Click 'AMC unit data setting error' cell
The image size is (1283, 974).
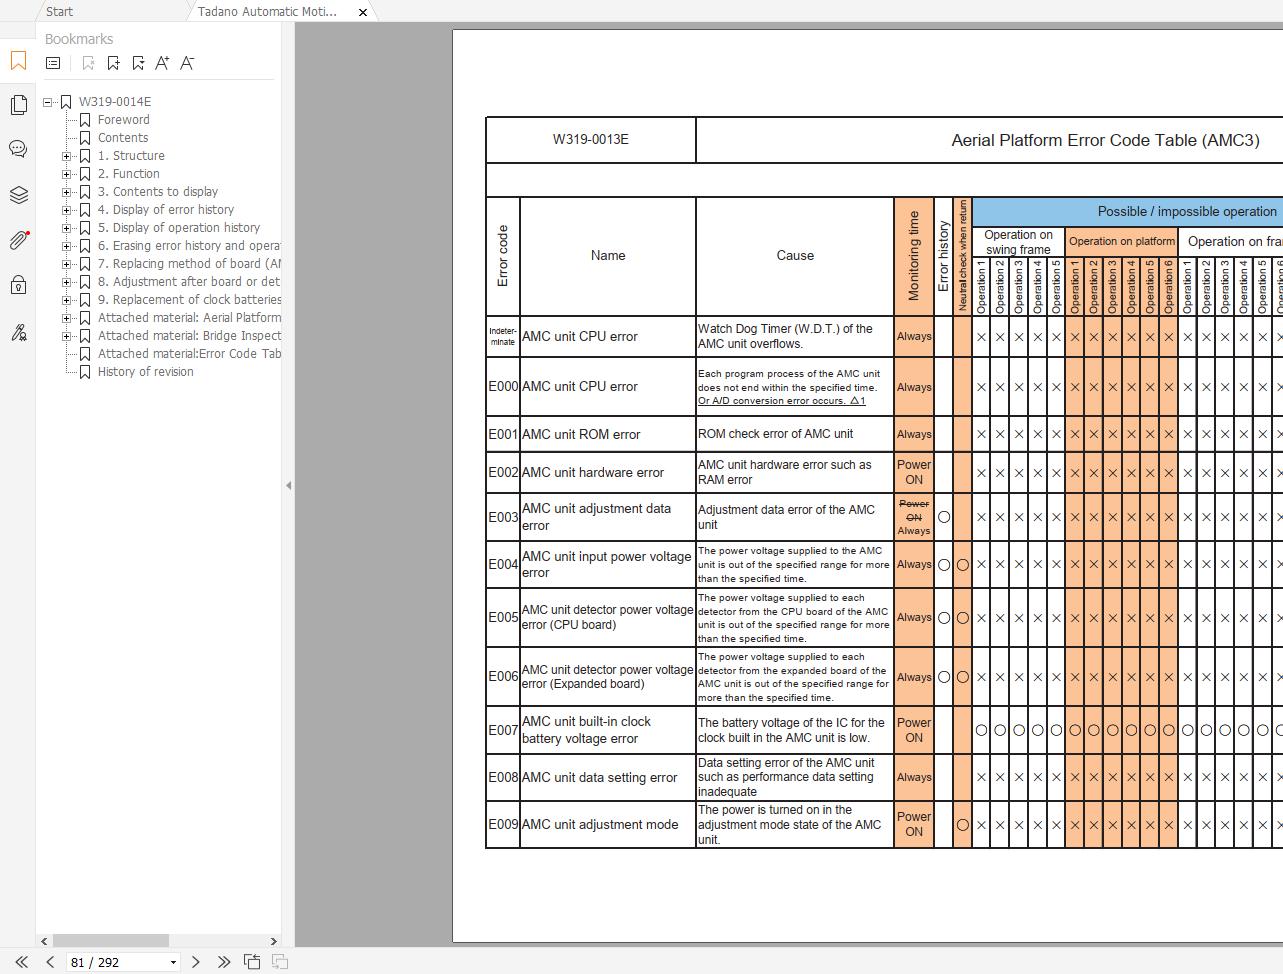(608, 778)
